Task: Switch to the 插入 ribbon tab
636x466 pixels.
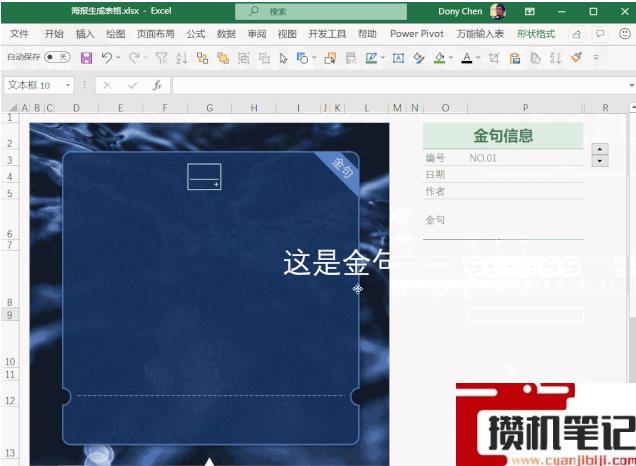Action: (85, 34)
